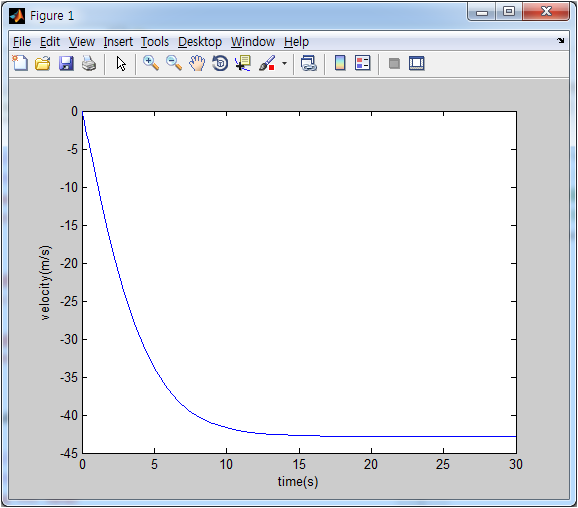Activate the Pan hand tool
The height and width of the screenshot is (508, 578).
pos(197,63)
